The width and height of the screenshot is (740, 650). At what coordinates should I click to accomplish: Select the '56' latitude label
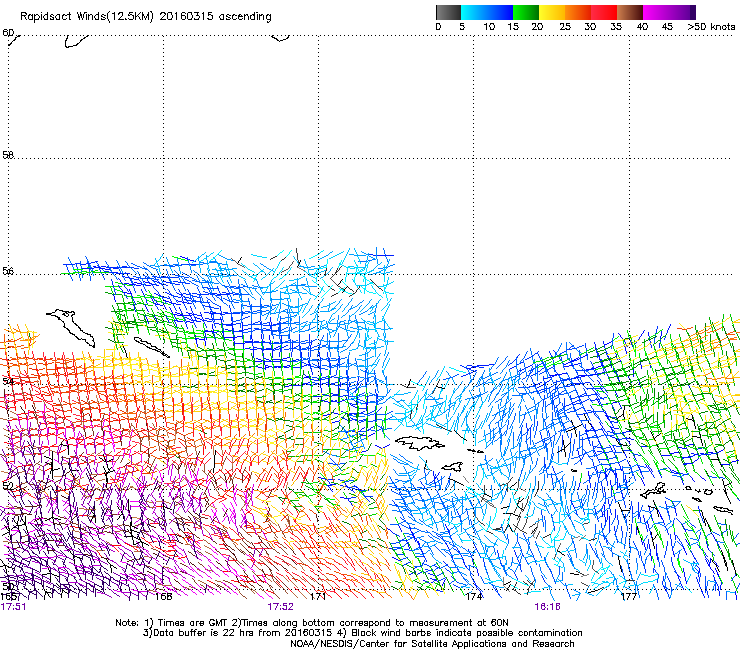8,271
